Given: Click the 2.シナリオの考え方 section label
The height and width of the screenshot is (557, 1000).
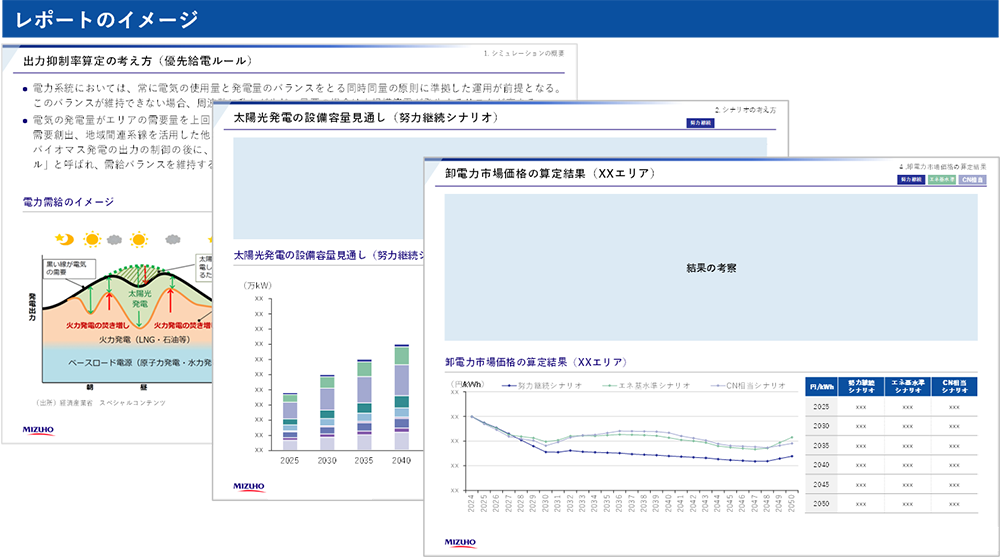Looking at the screenshot, I should pyautogui.click(x=745, y=110).
